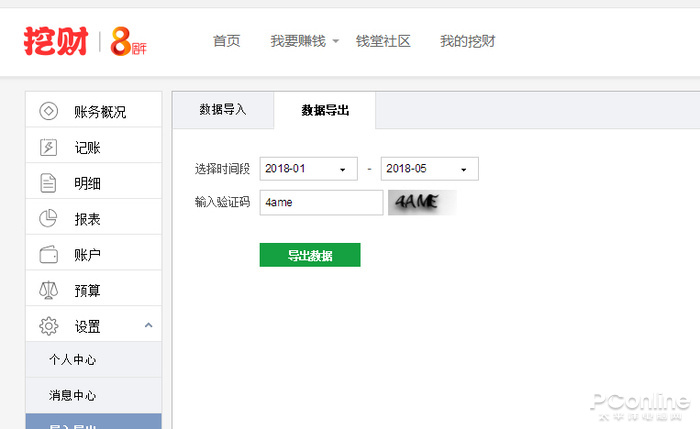The image size is (700, 429).
Task: Expand the 我要赚钱 menu
Action: tap(305, 41)
